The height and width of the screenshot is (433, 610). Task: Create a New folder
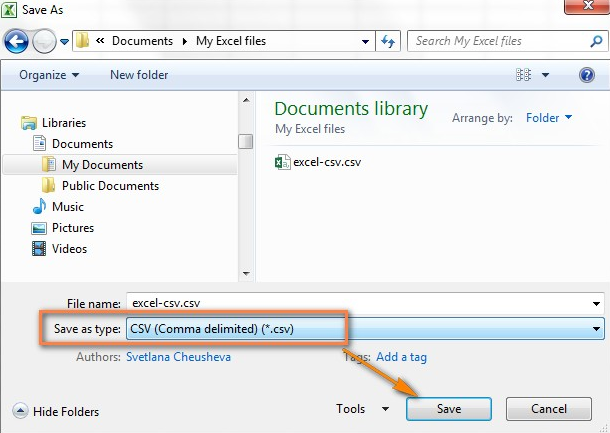(139, 75)
